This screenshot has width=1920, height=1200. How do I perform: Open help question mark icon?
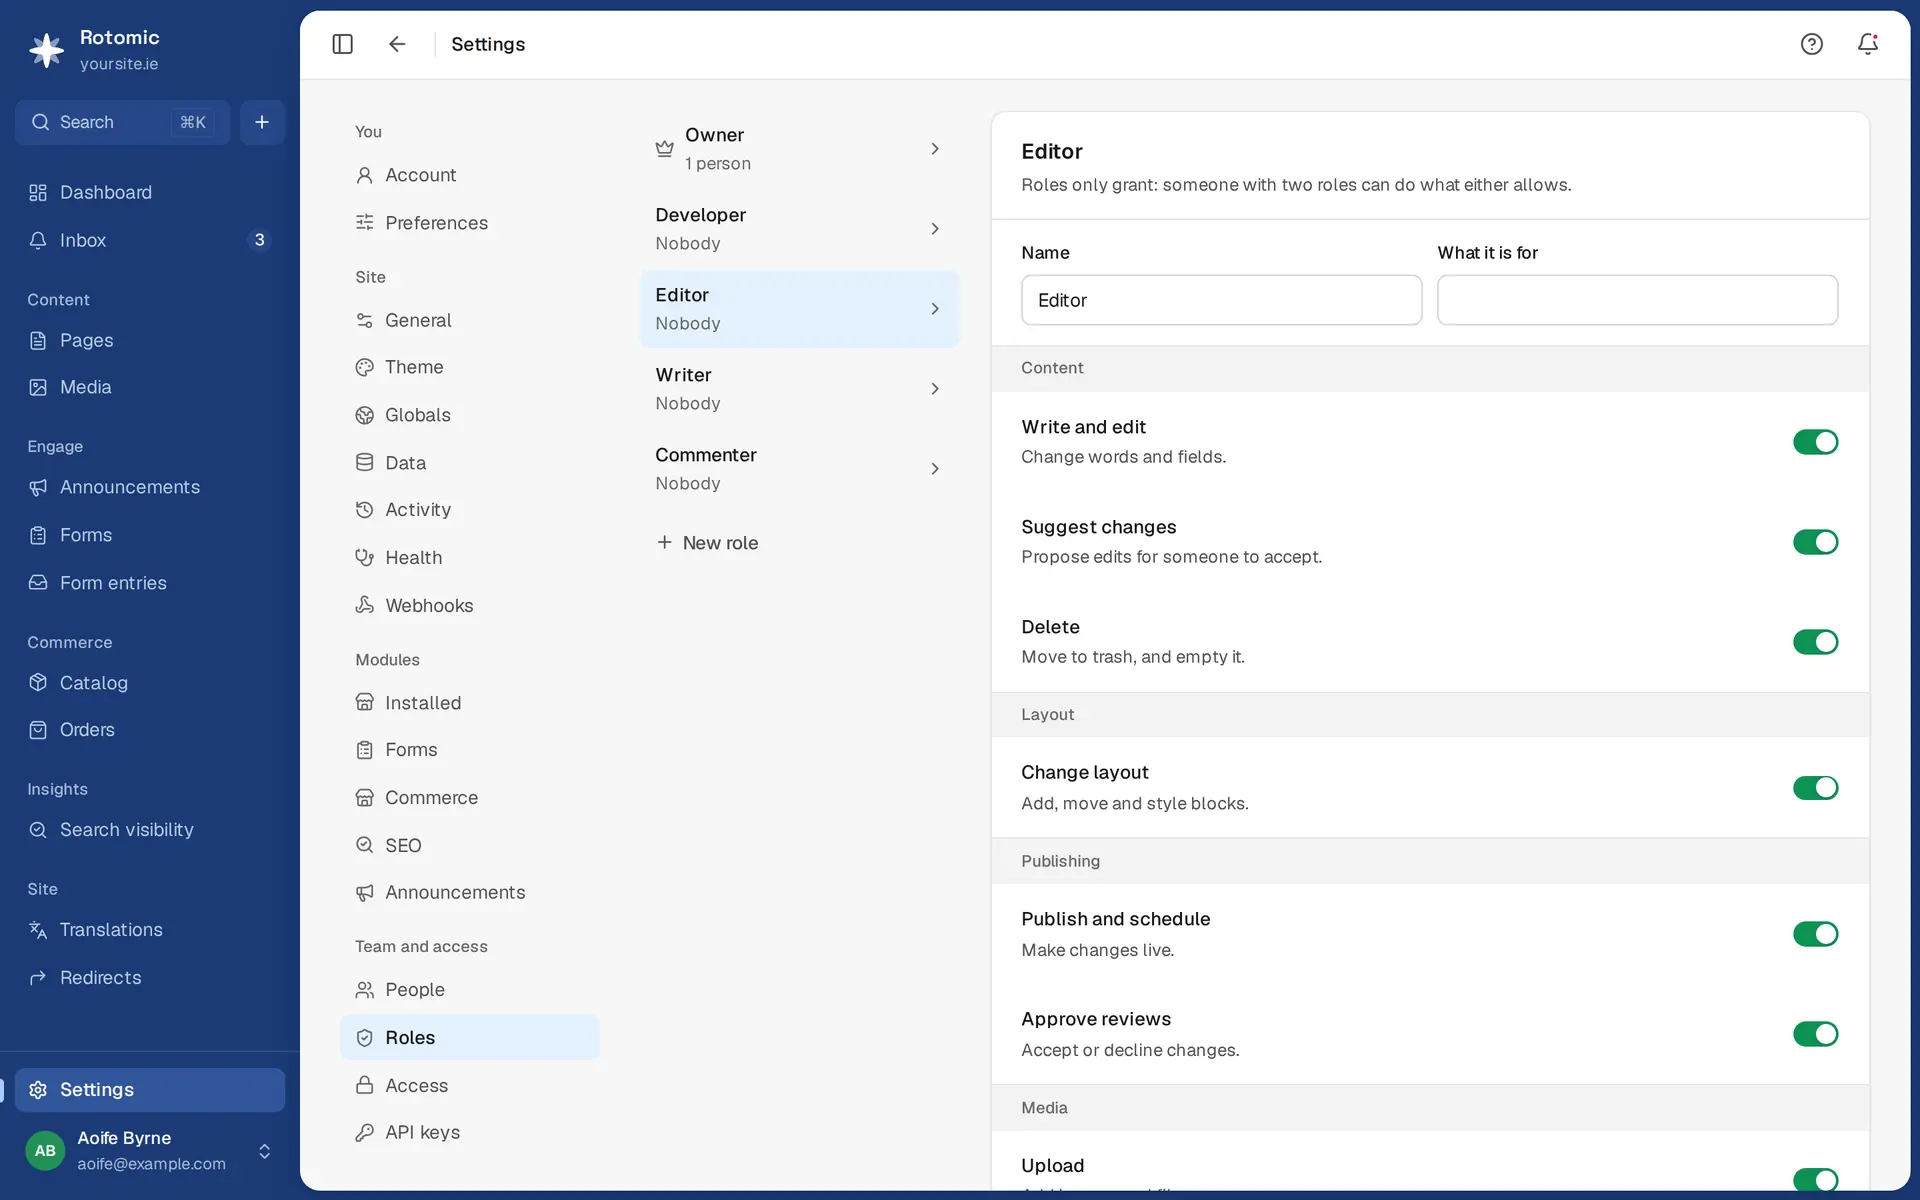click(x=1811, y=44)
